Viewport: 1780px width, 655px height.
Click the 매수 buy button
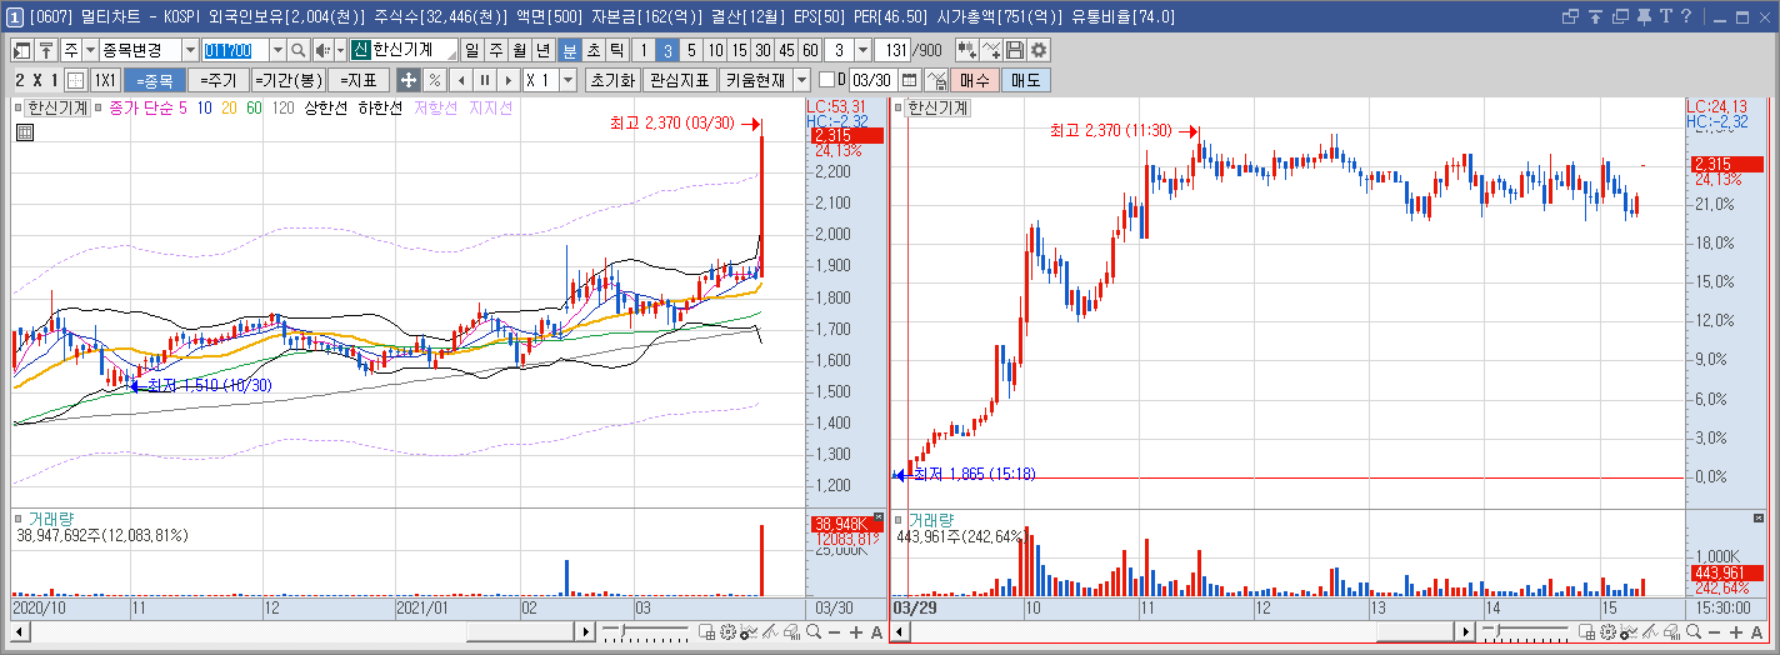[x=974, y=80]
